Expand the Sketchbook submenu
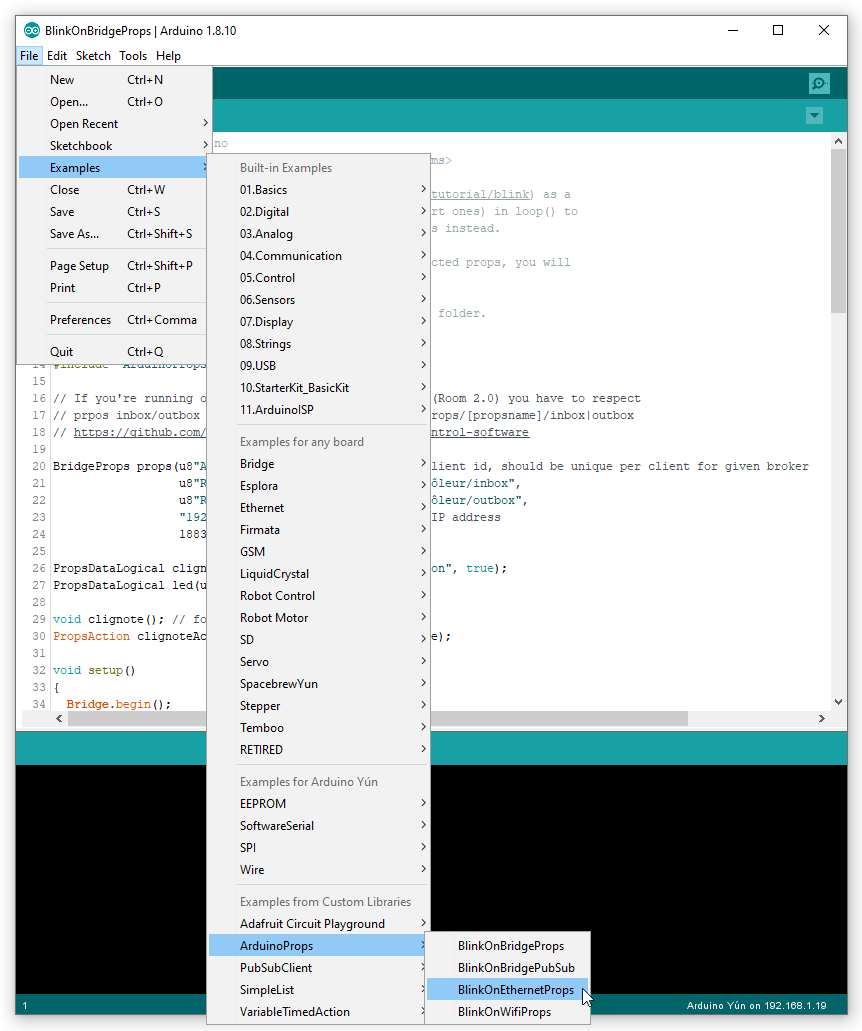 [114, 146]
